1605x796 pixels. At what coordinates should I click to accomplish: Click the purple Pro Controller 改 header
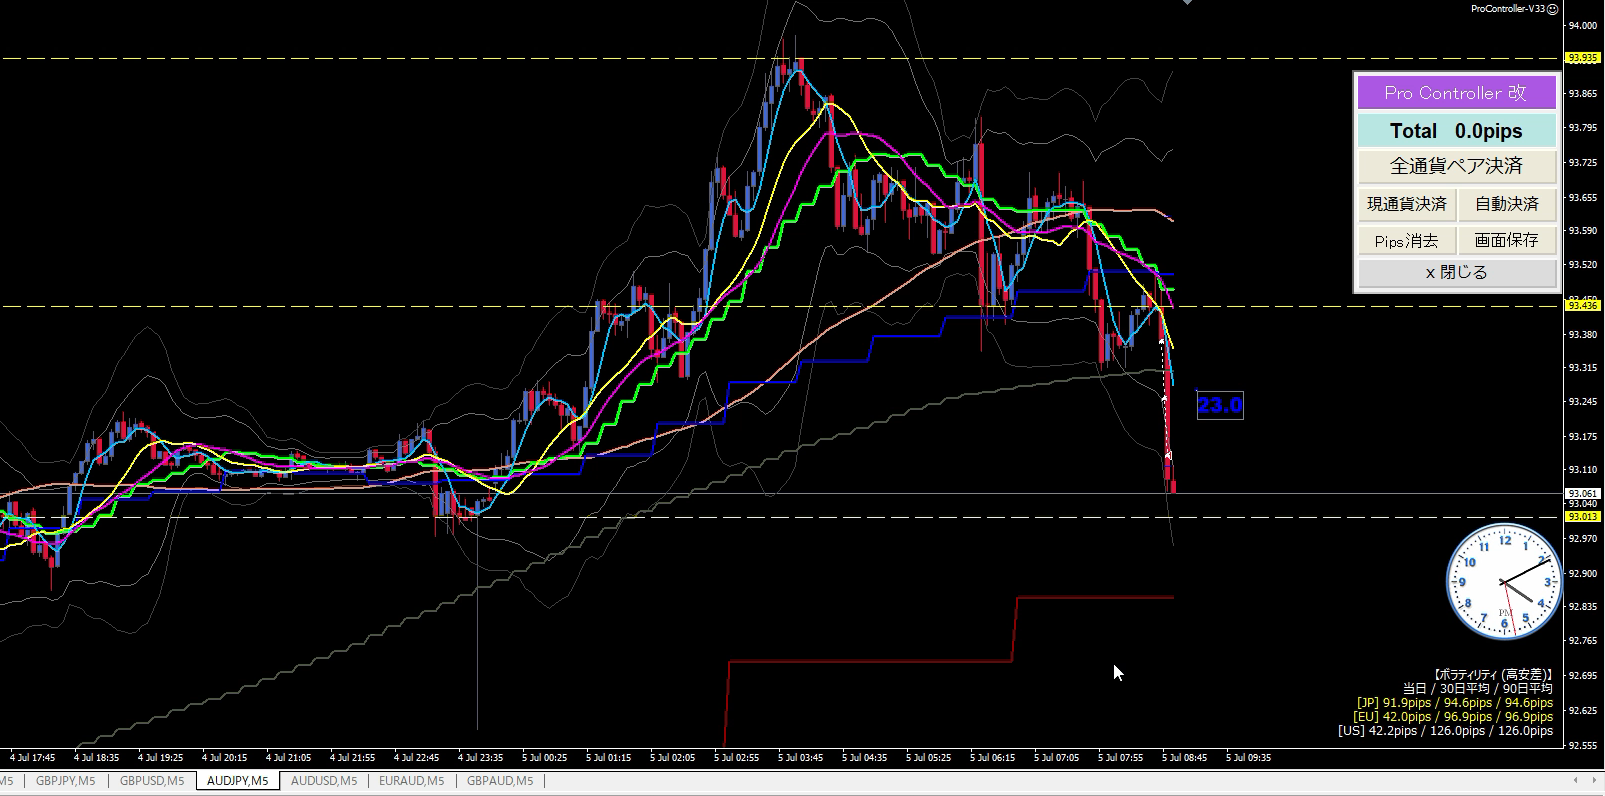click(1456, 93)
